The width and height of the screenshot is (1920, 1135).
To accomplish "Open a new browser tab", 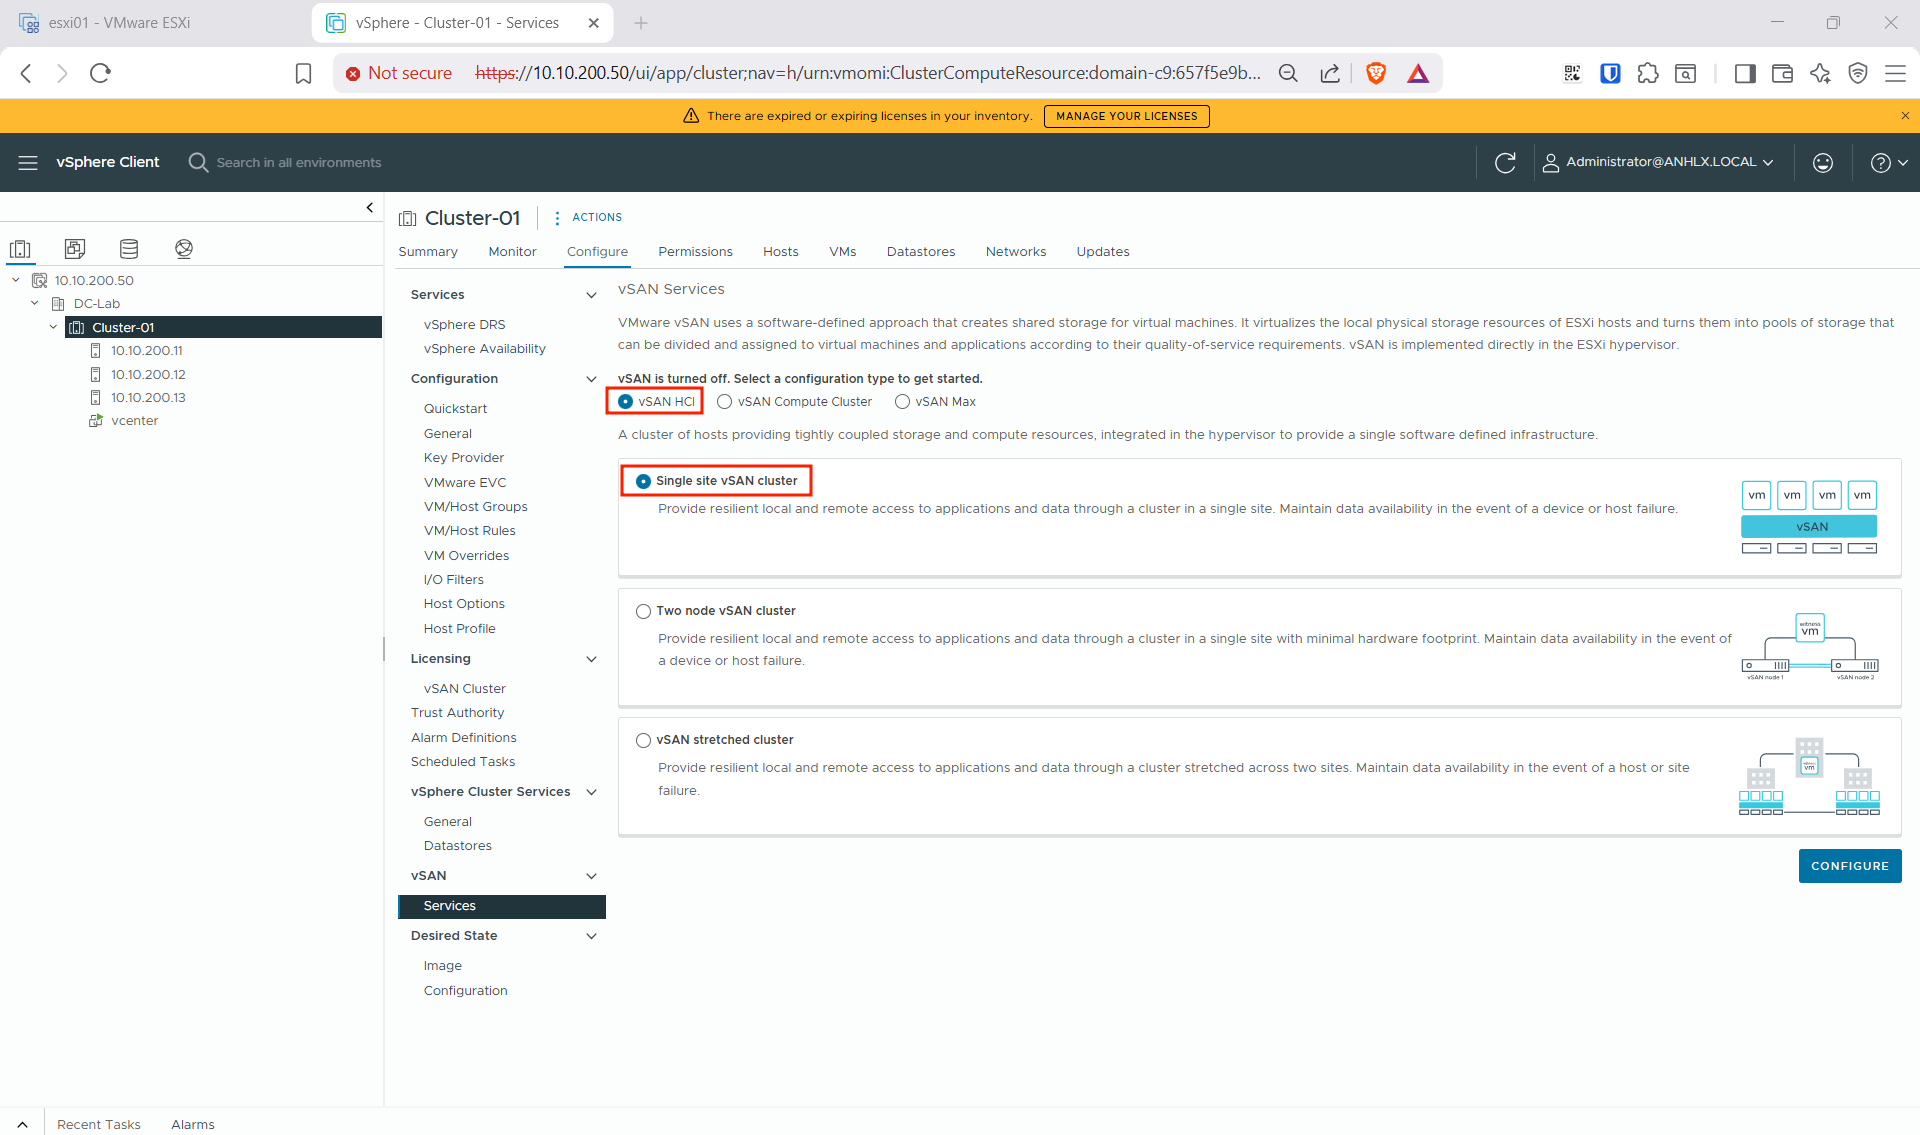I will [x=641, y=23].
